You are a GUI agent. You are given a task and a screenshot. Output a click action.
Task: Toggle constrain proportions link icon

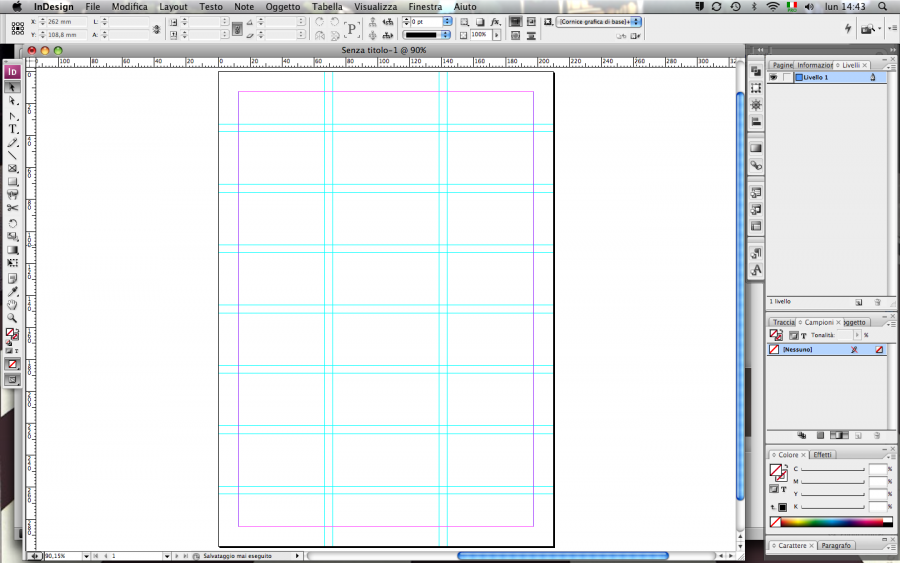[x=156, y=28]
